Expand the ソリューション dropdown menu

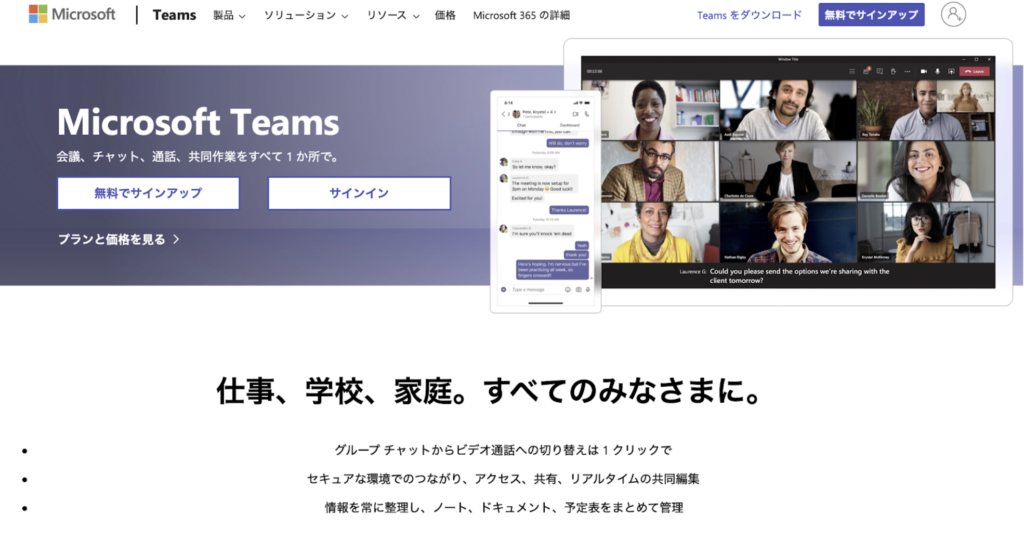pos(306,15)
